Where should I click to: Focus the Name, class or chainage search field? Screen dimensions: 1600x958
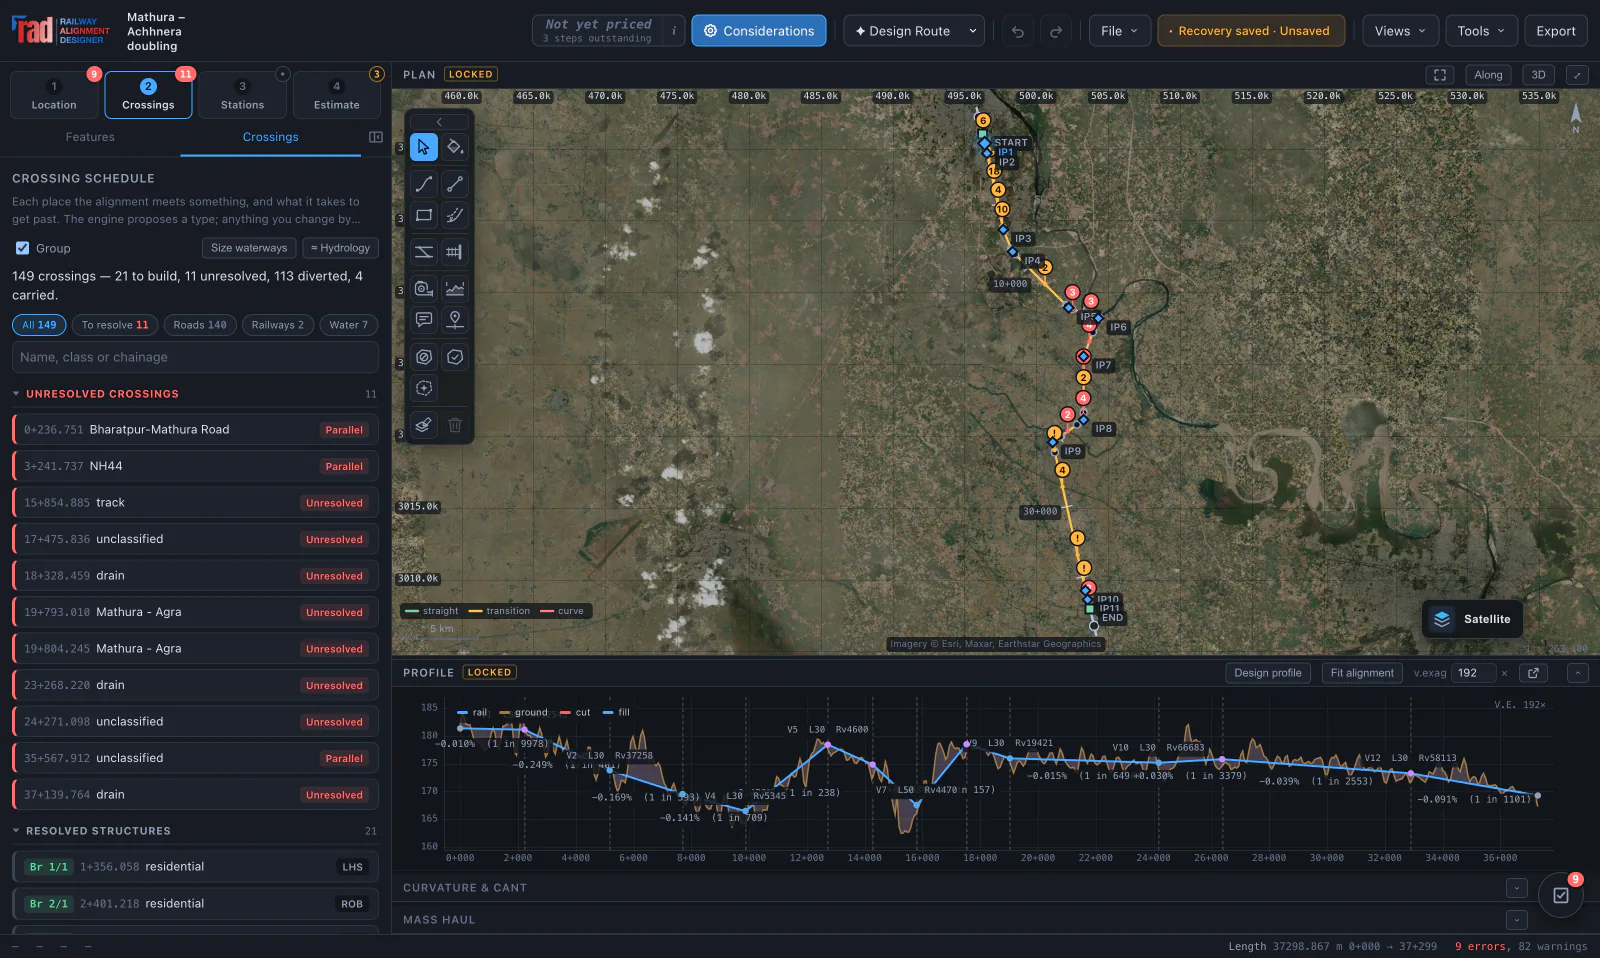pyautogui.click(x=195, y=357)
